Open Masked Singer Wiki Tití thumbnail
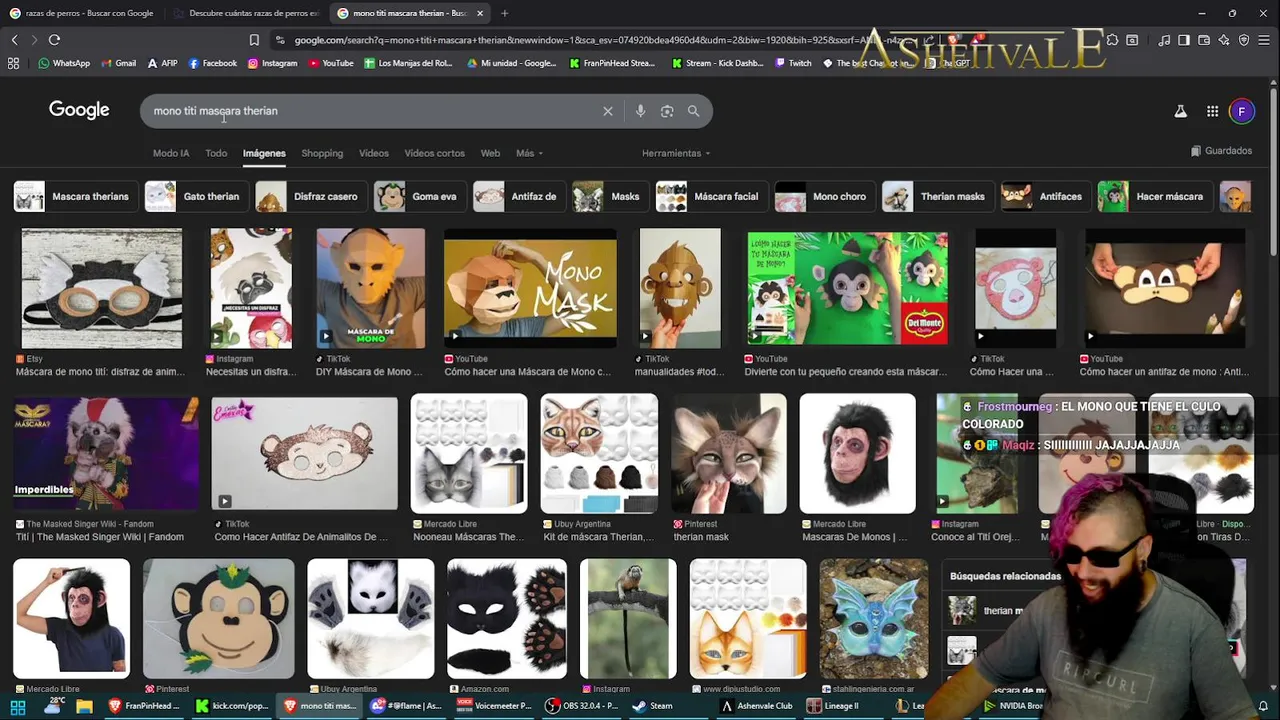The image size is (1280, 720). point(105,453)
